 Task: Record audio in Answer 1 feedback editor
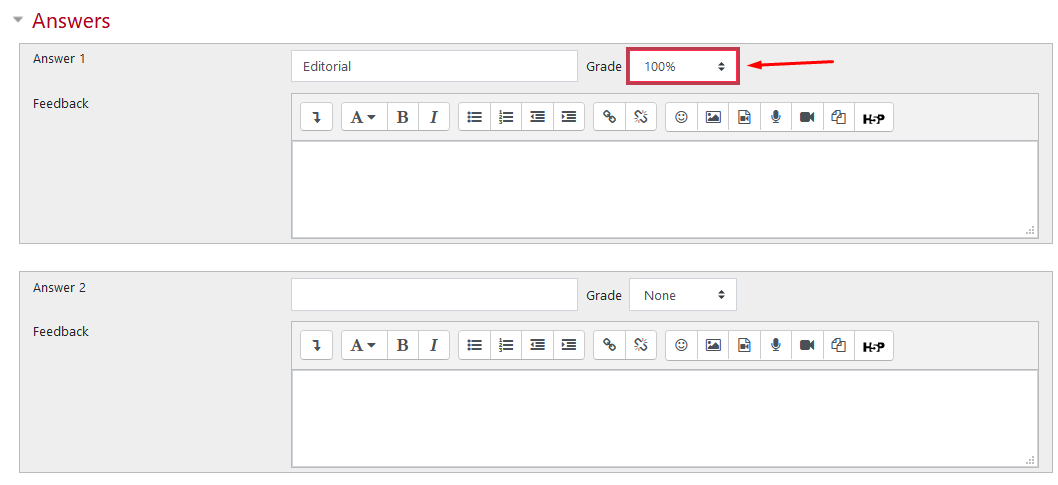[x=775, y=117]
